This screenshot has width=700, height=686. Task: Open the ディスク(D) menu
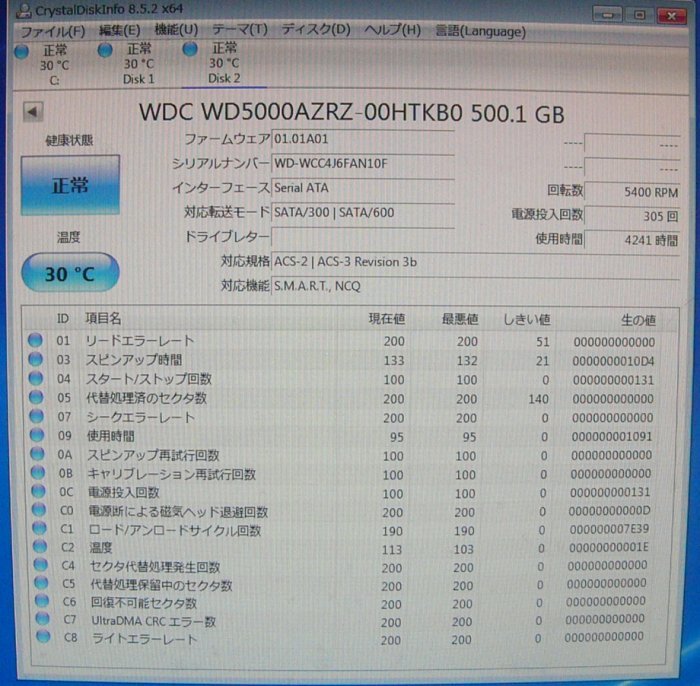pos(316,29)
